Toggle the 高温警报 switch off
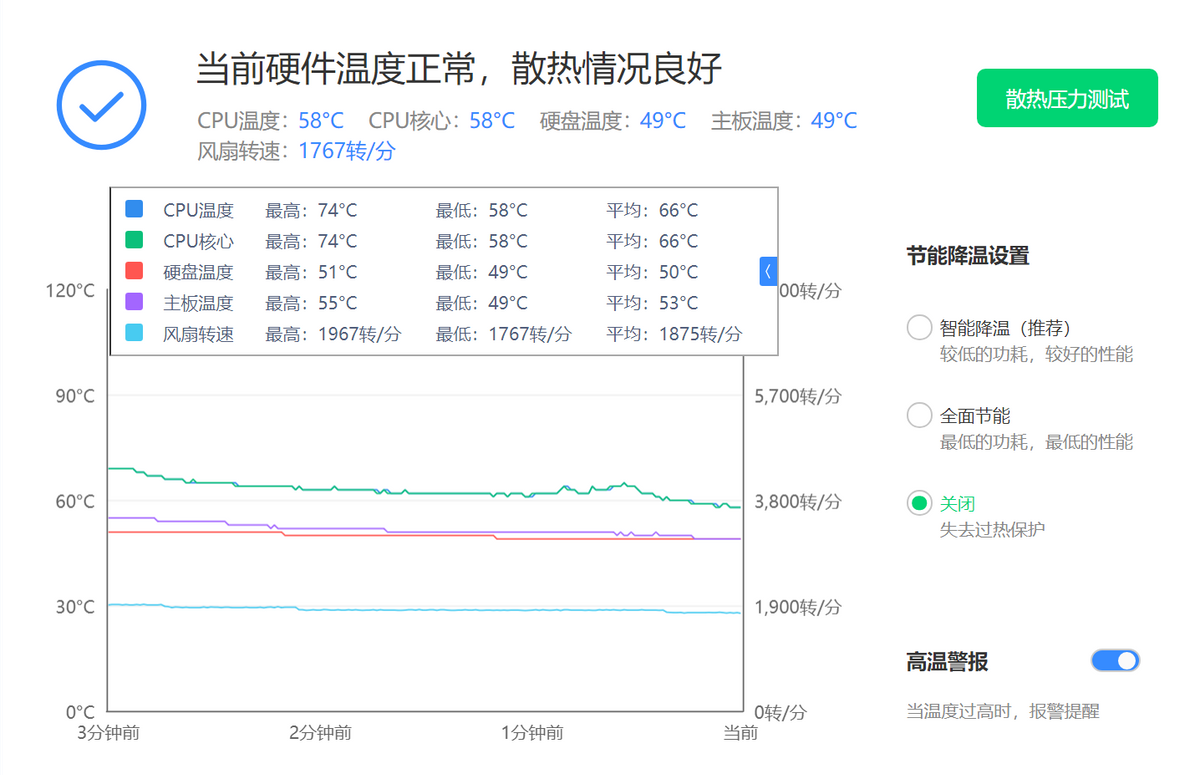 [1115, 660]
